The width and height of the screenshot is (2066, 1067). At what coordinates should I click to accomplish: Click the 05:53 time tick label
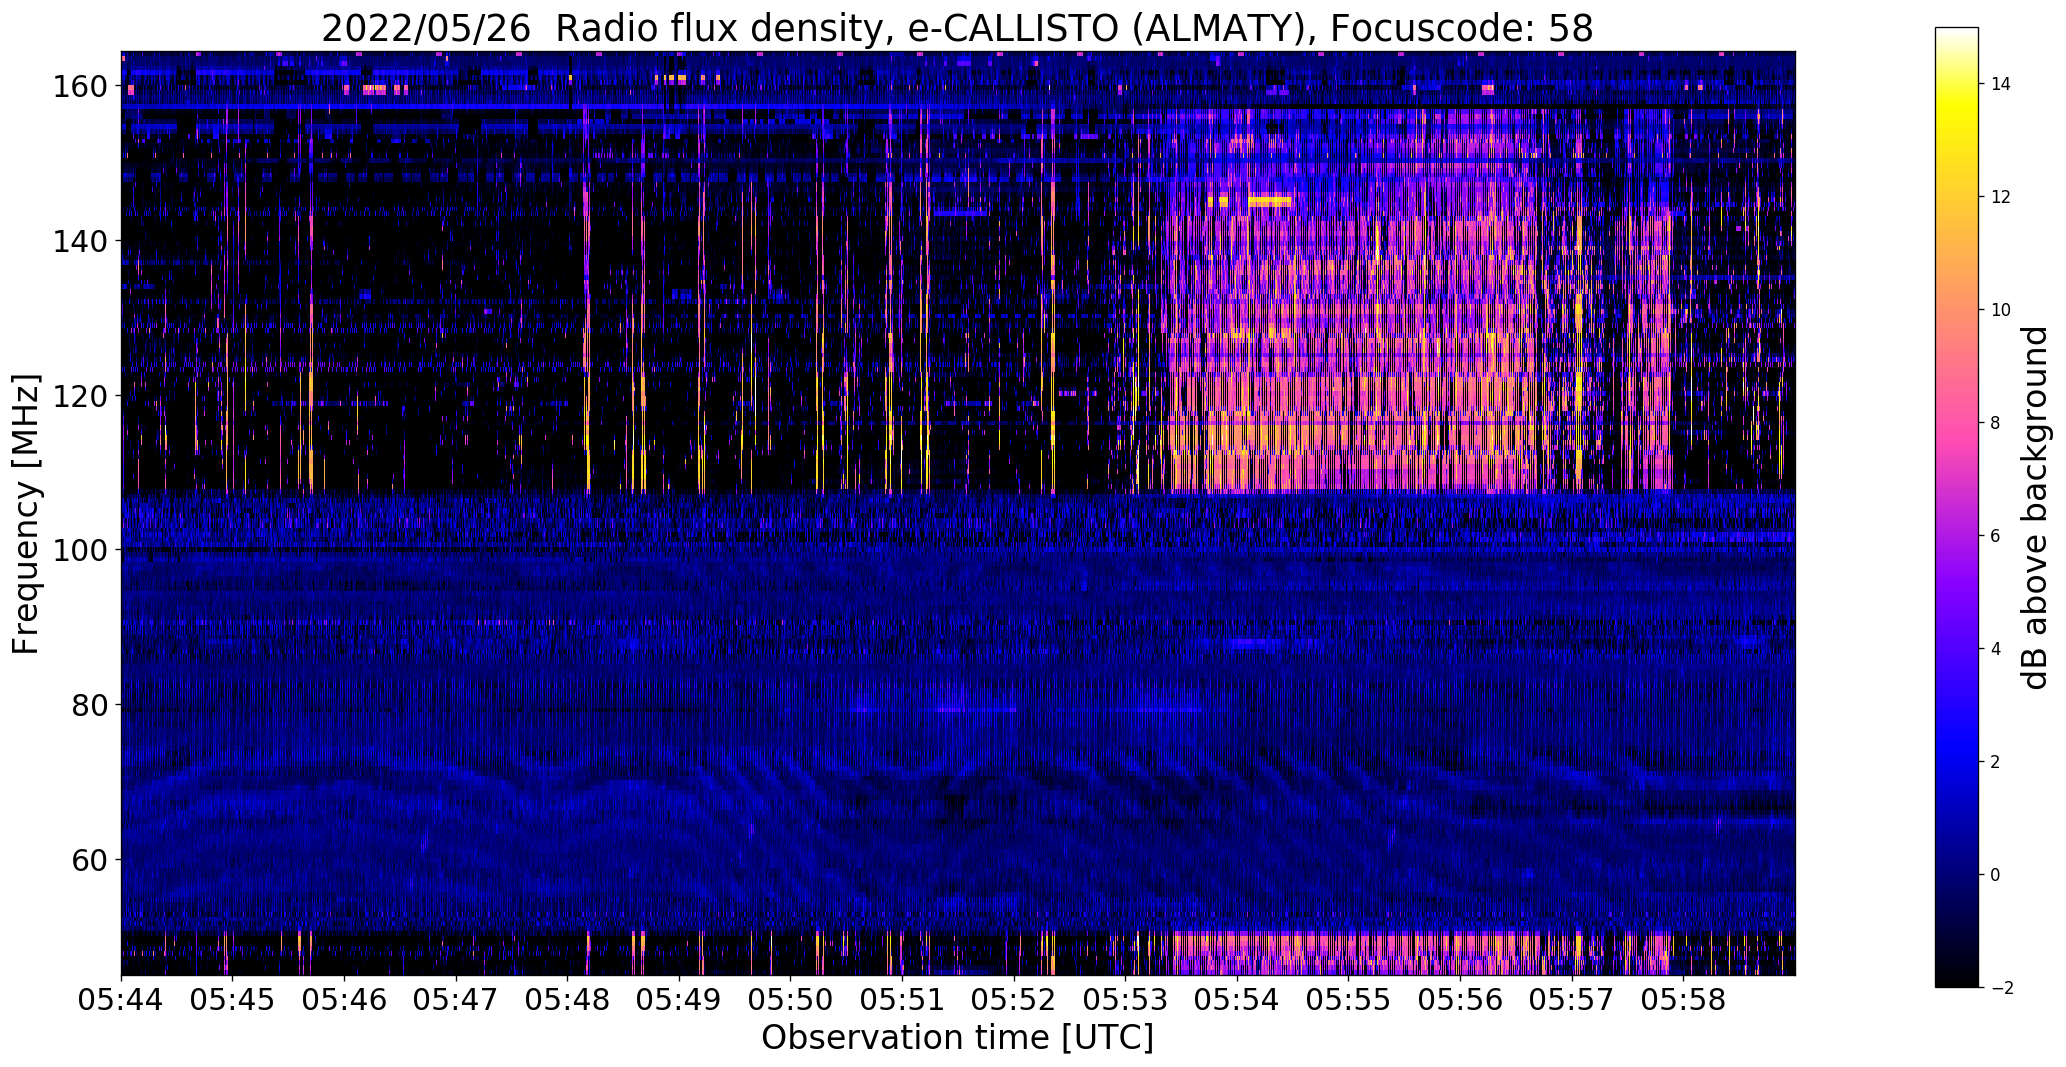tap(1125, 999)
